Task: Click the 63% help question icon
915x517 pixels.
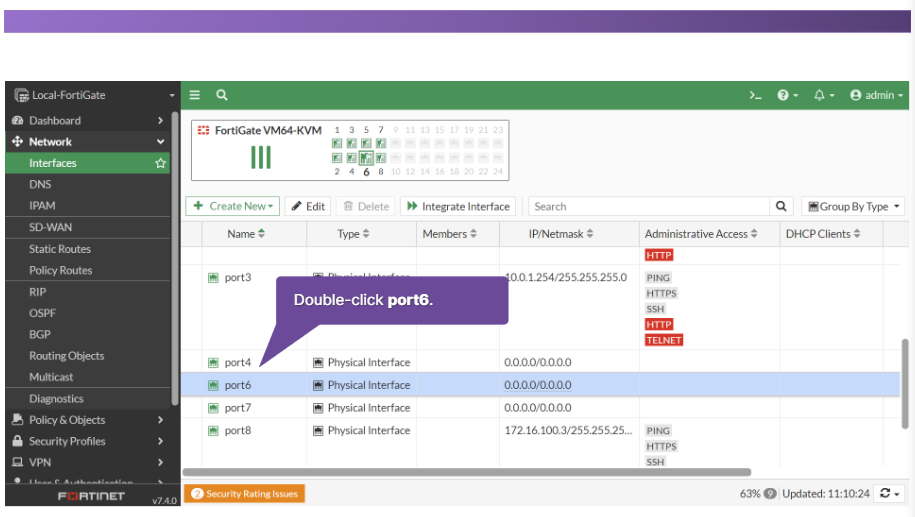Action: coord(770,494)
